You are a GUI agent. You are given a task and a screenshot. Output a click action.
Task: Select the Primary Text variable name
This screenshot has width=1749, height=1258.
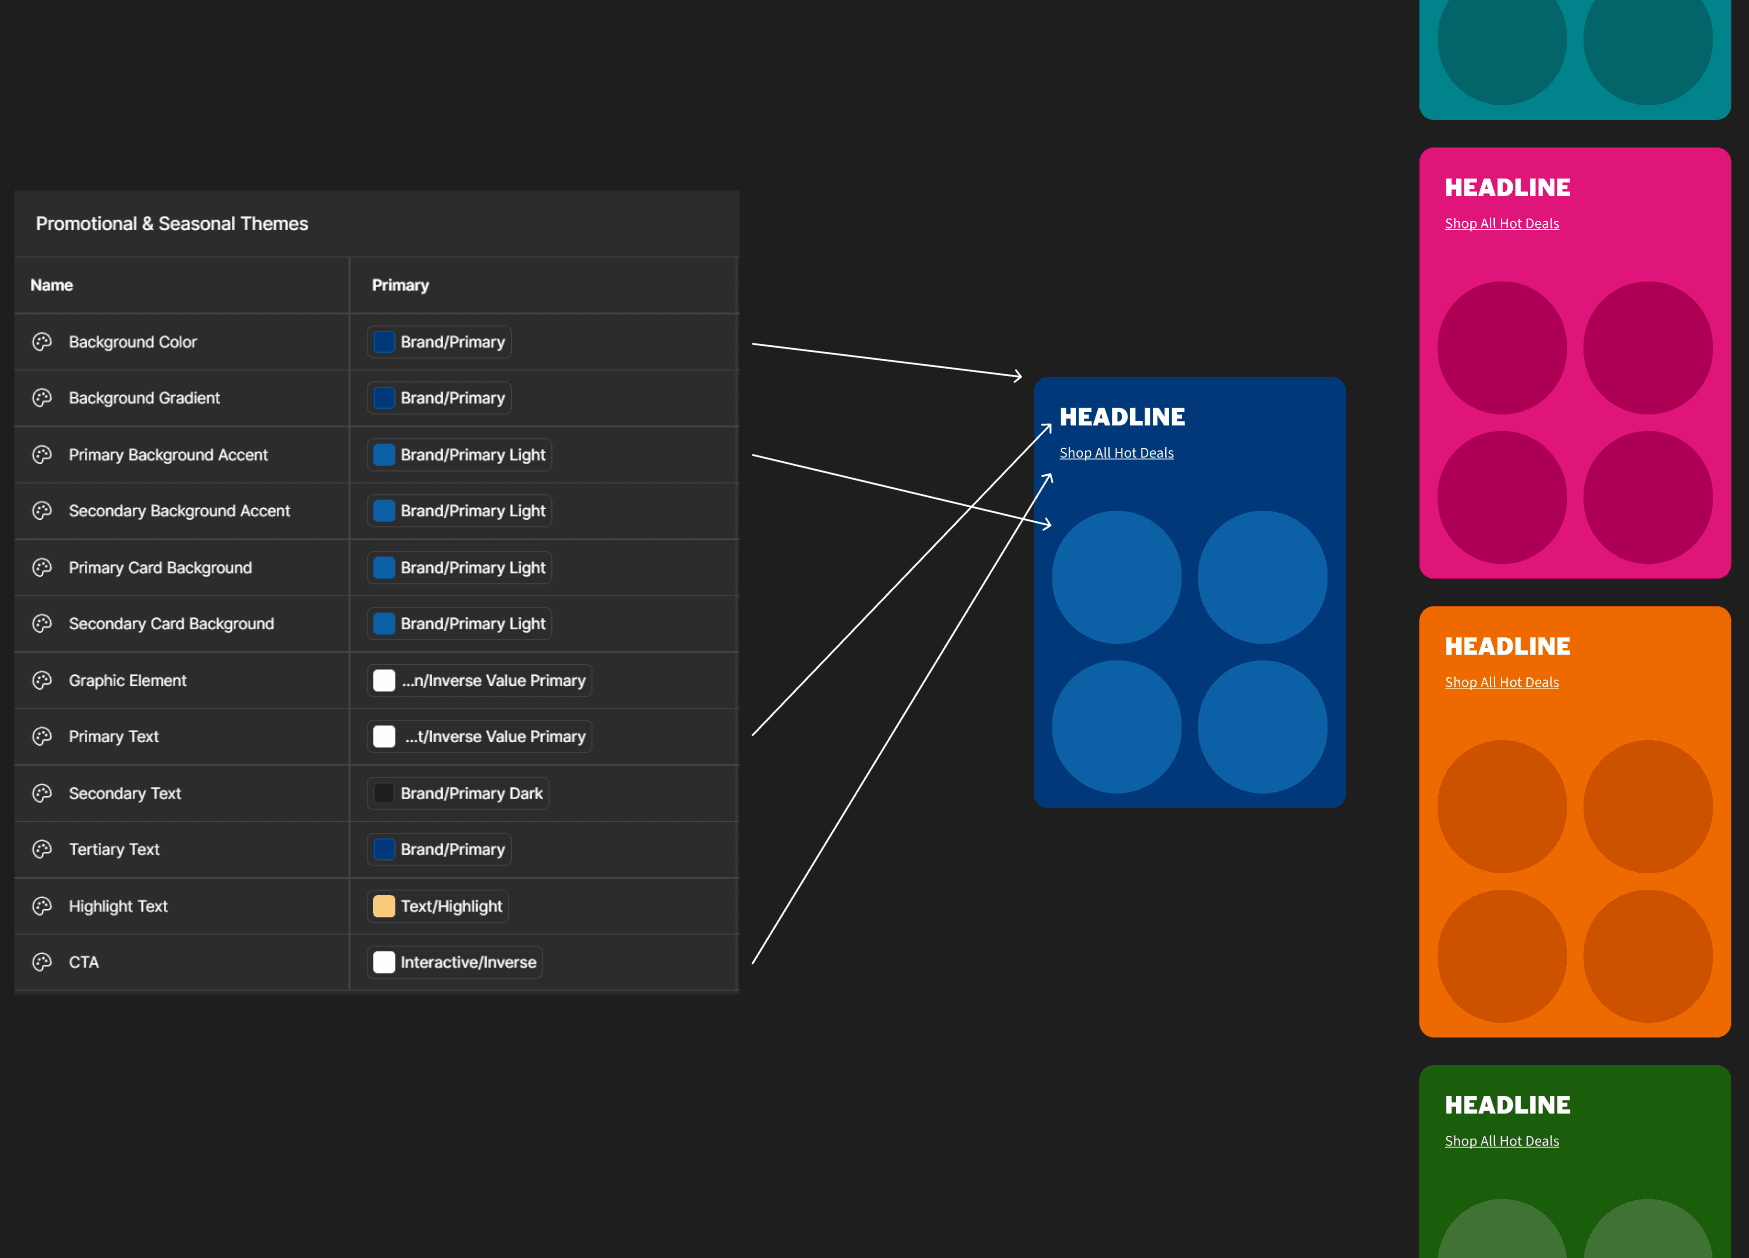(114, 737)
